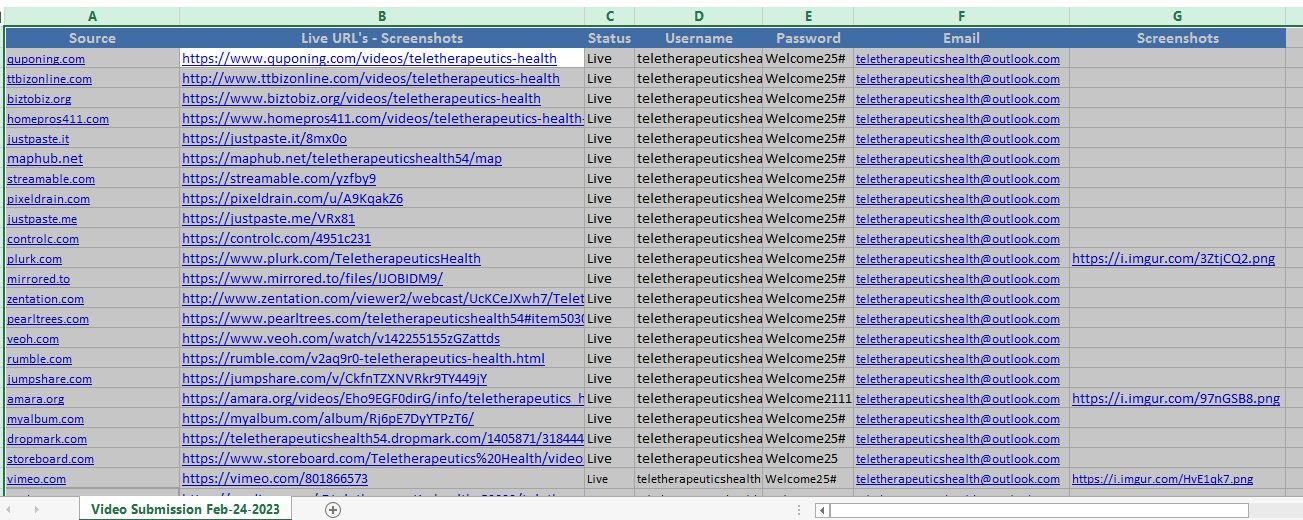
Task: Select column B header
Action: 382,16
